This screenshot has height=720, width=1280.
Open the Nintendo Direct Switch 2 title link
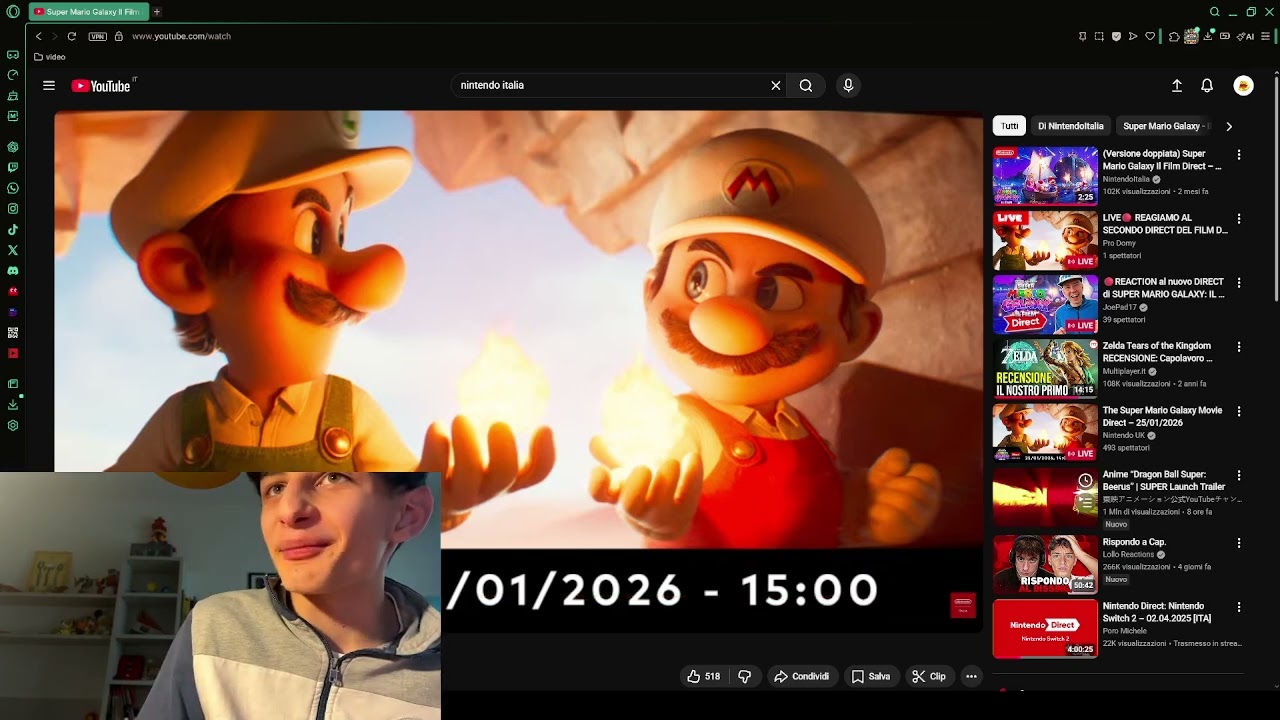1157,612
